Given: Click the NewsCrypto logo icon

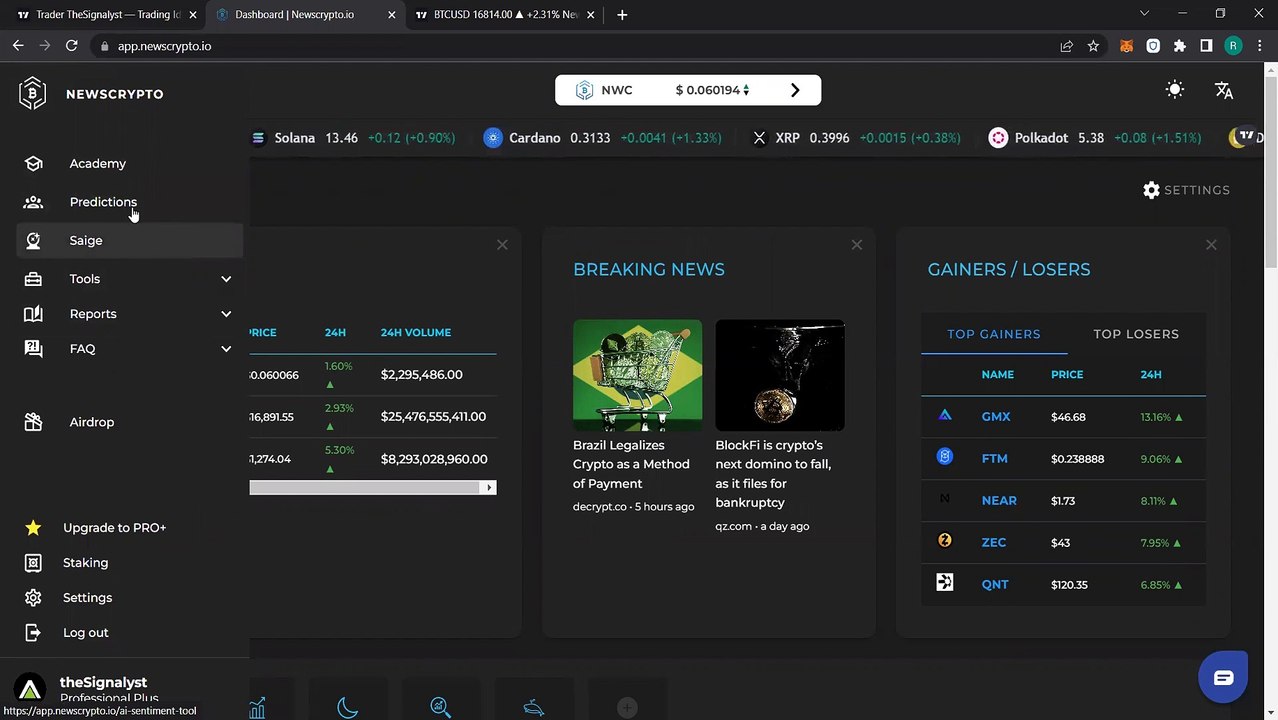Looking at the screenshot, I should (x=32, y=93).
